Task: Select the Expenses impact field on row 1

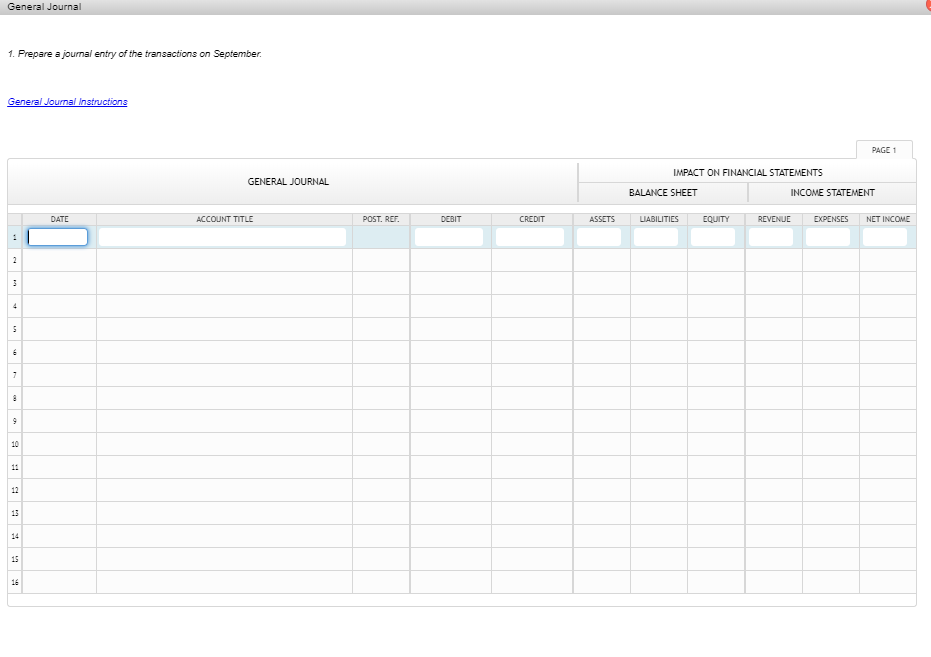Action: click(x=828, y=237)
